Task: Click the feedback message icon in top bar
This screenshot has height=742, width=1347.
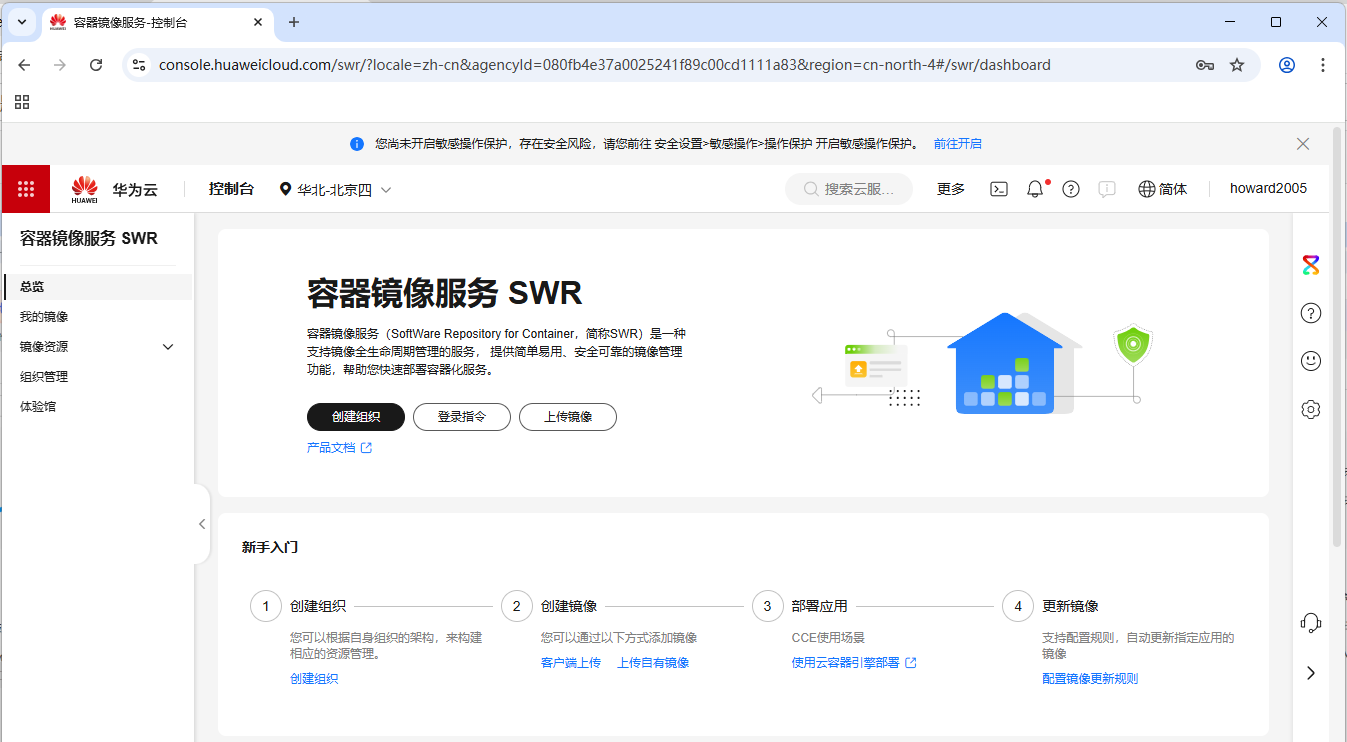Action: (1107, 189)
